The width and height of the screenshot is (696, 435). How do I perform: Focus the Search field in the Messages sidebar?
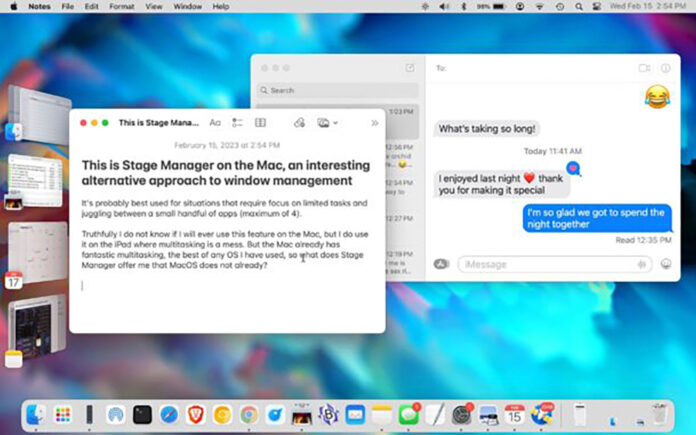[337, 90]
